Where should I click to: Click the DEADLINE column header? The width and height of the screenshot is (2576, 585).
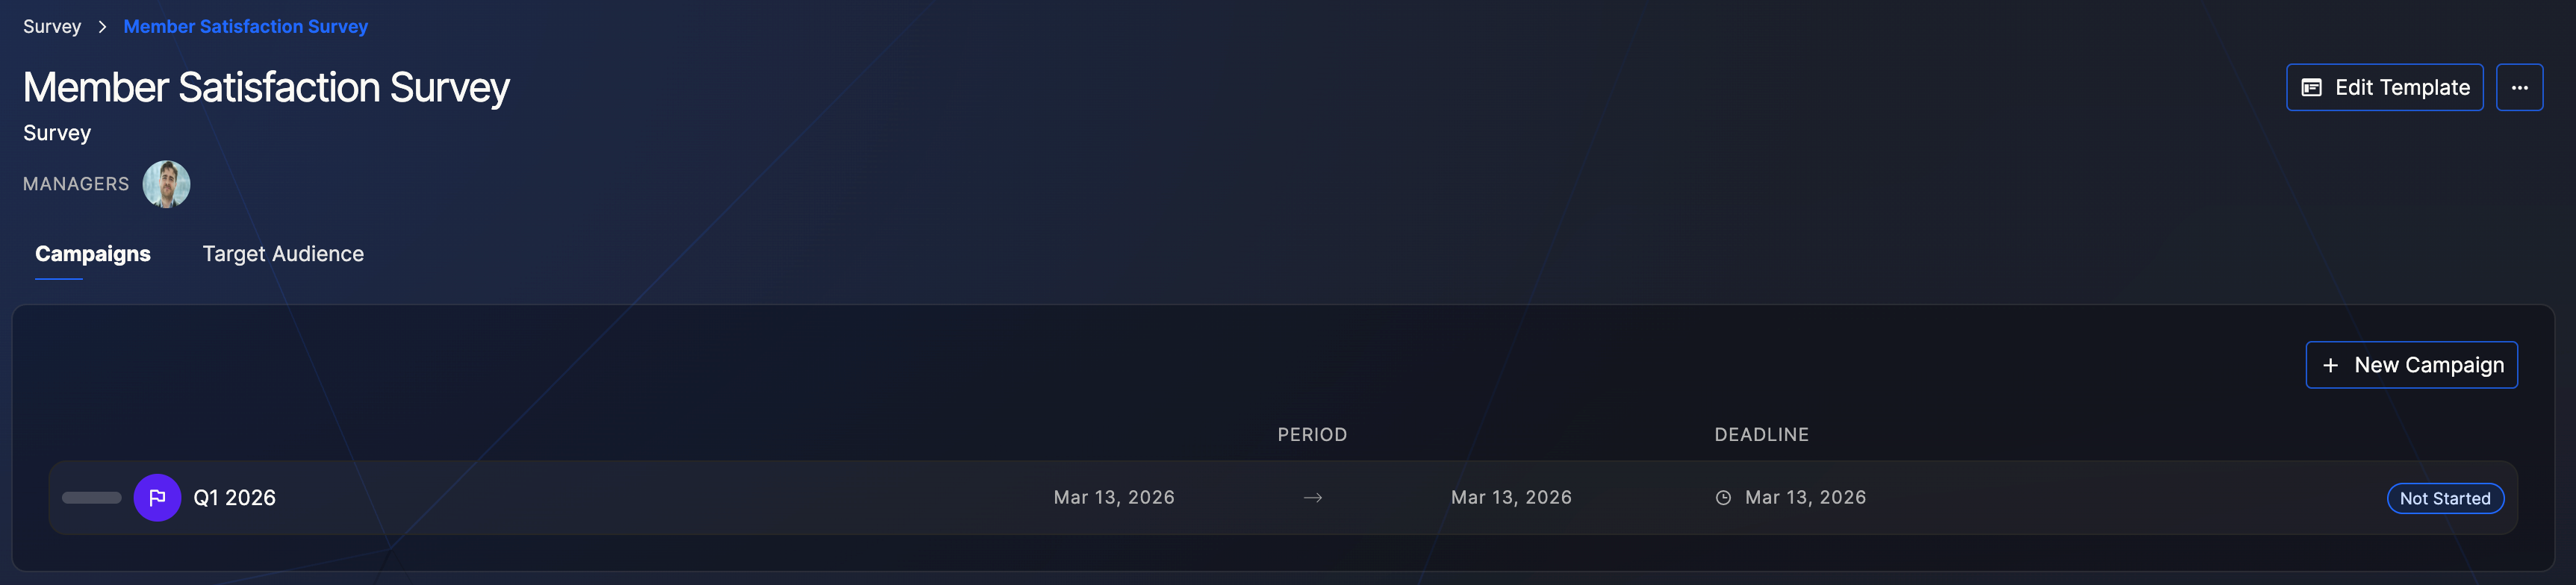point(1761,435)
